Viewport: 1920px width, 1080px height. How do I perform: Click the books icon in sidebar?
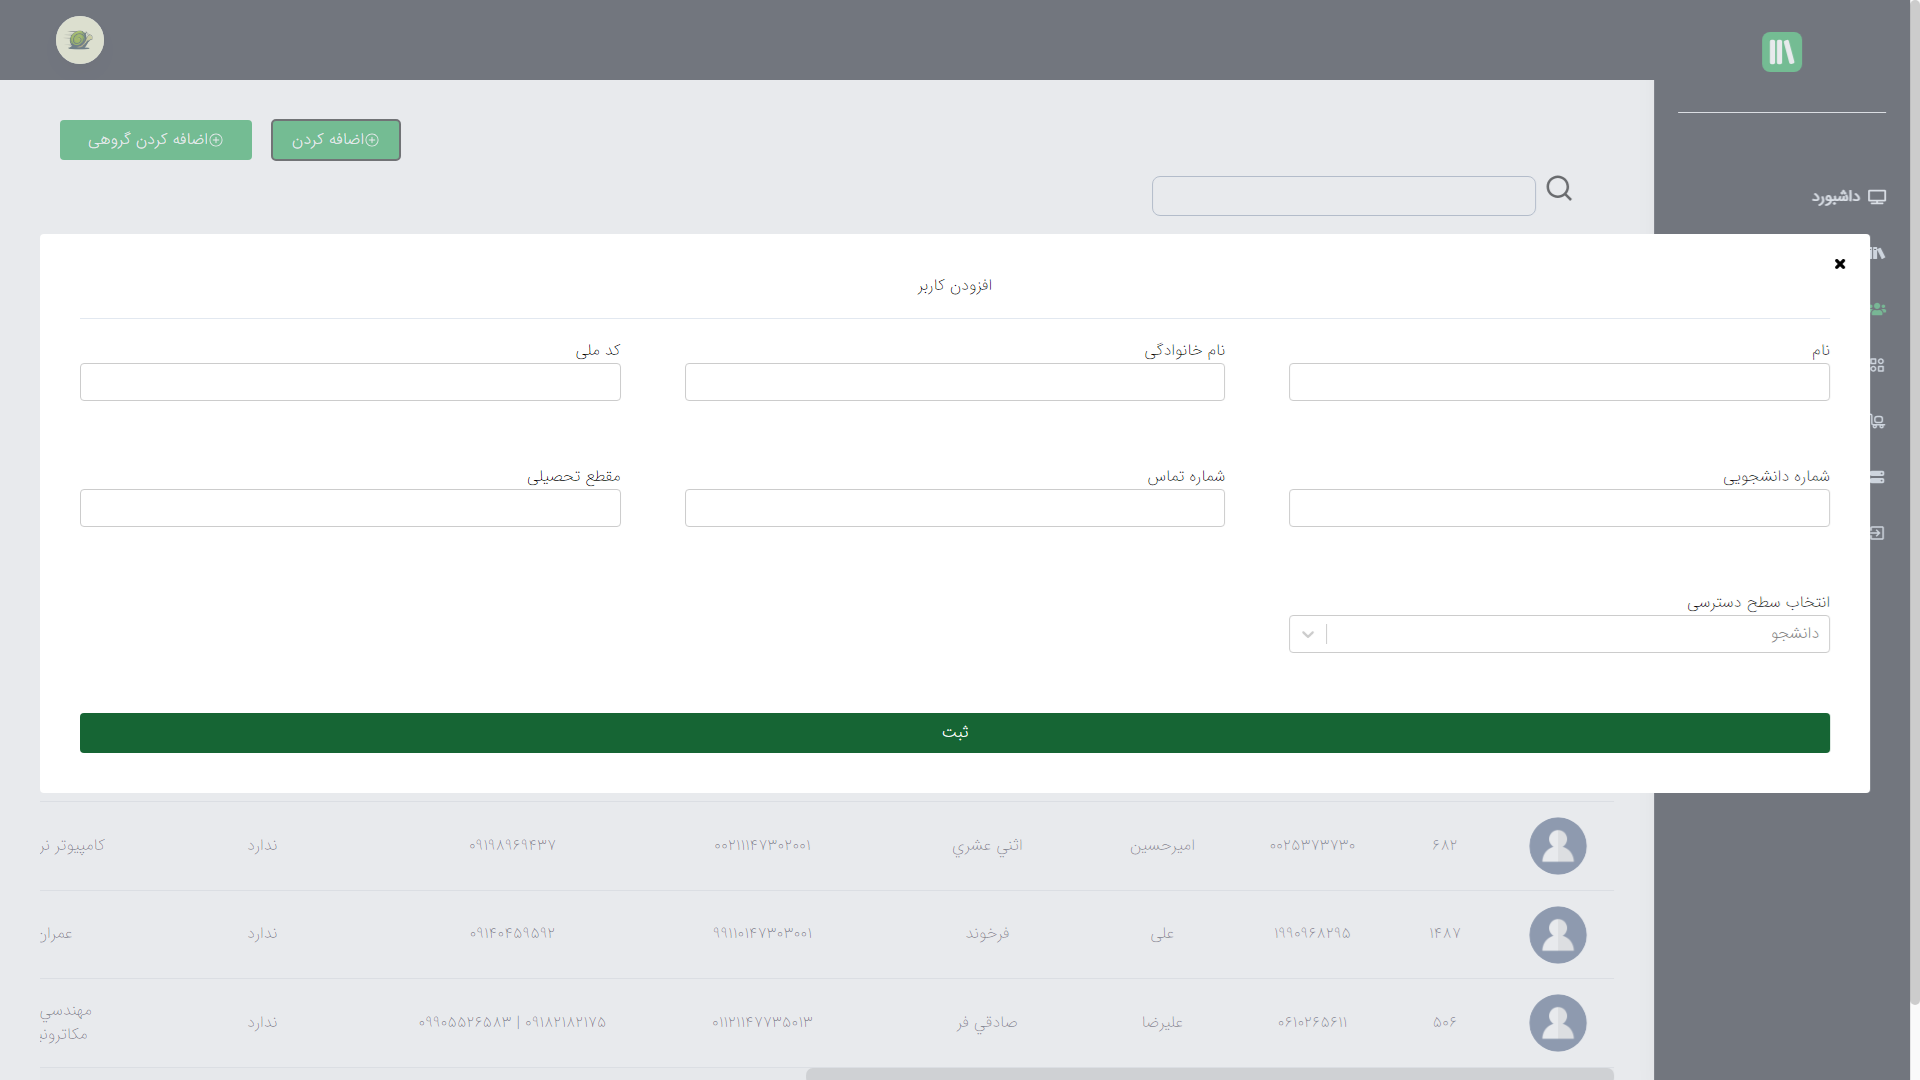click(1878, 253)
